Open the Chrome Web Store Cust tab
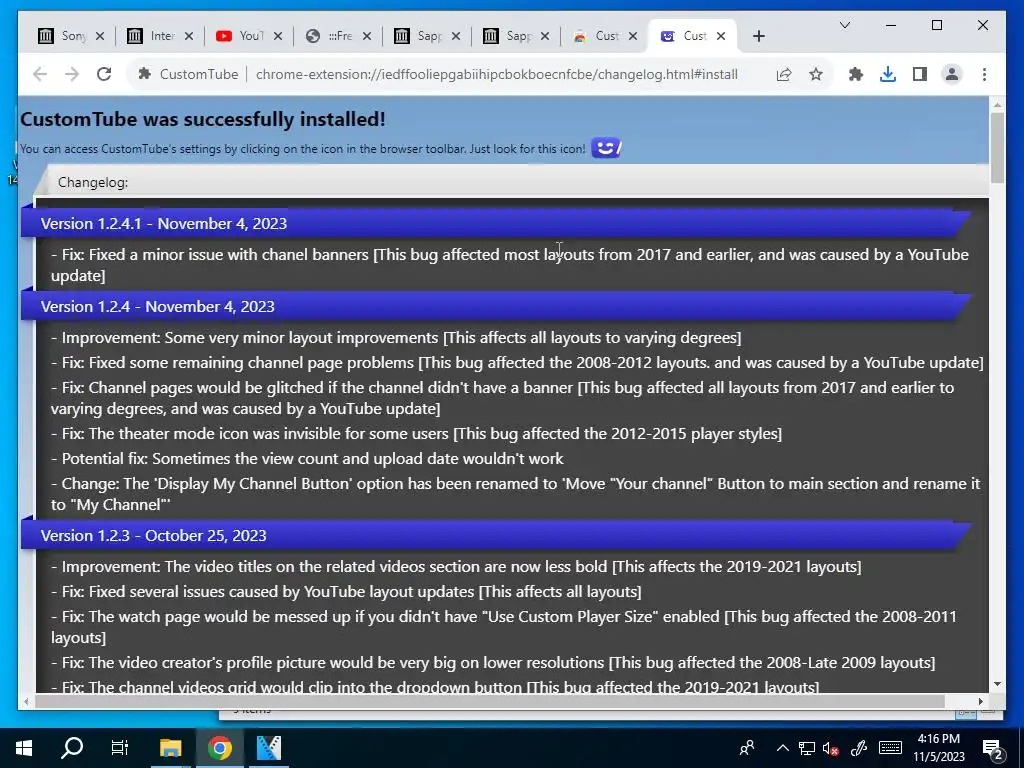1024x768 pixels. coord(597,36)
